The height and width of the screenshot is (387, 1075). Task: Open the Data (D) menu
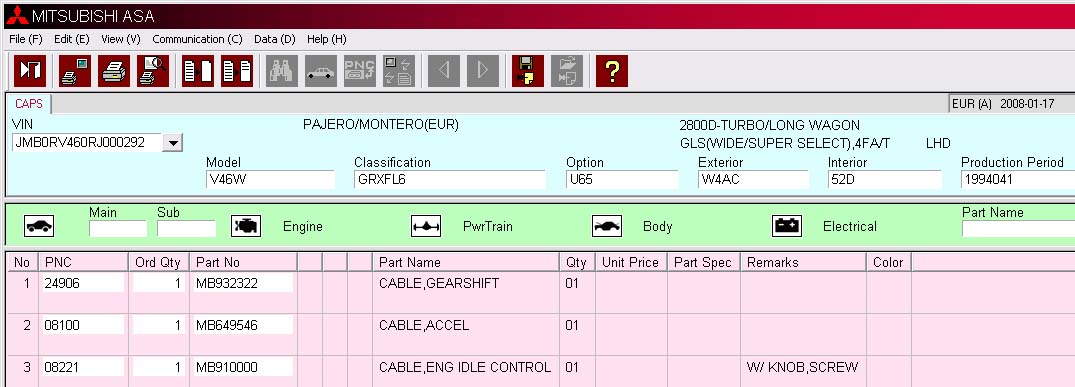pyautogui.click(x=275, y=39)
